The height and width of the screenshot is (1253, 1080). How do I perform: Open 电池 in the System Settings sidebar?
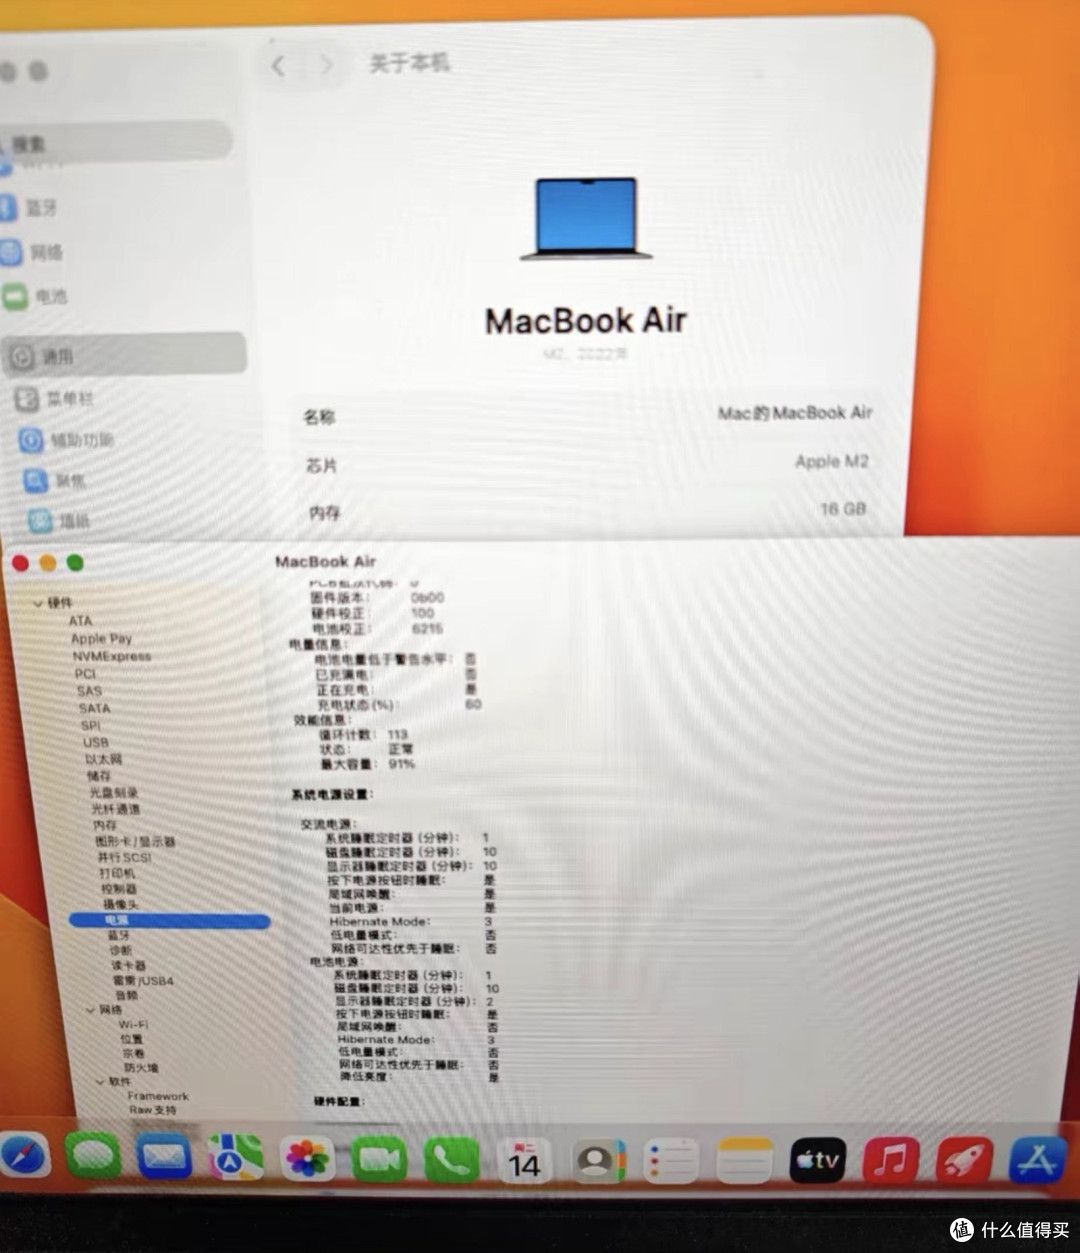point(36,296)
